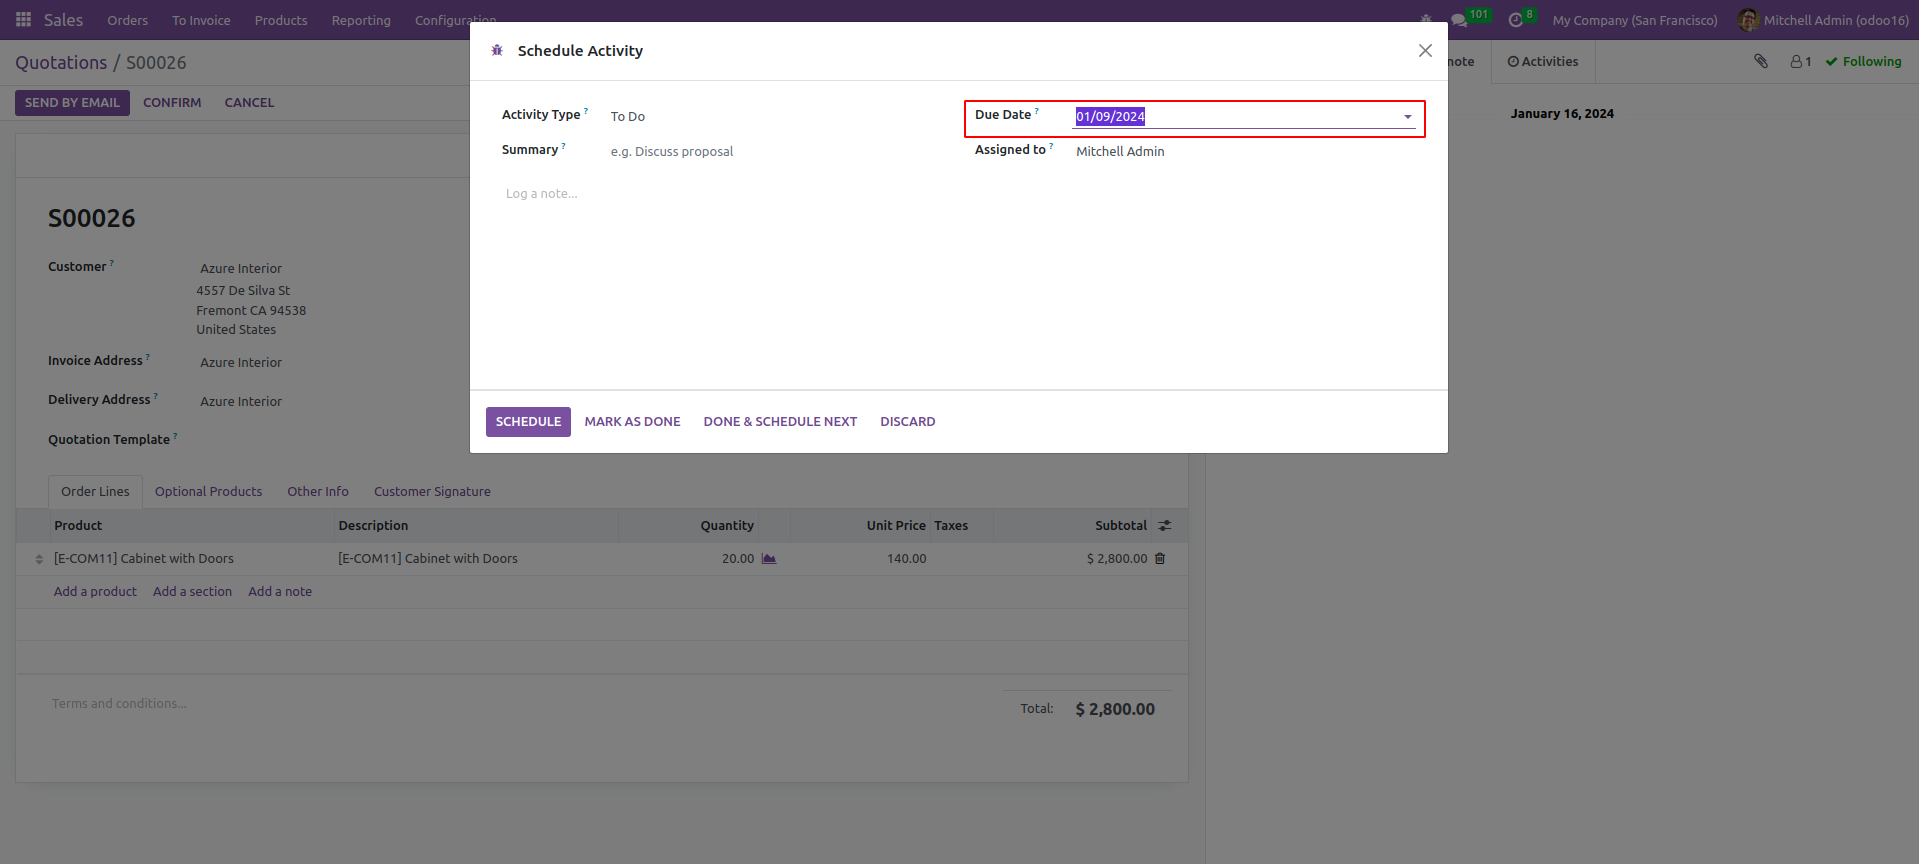Open the Products menu
Viewport: 1919px width, 864px height.
[281, 20]
